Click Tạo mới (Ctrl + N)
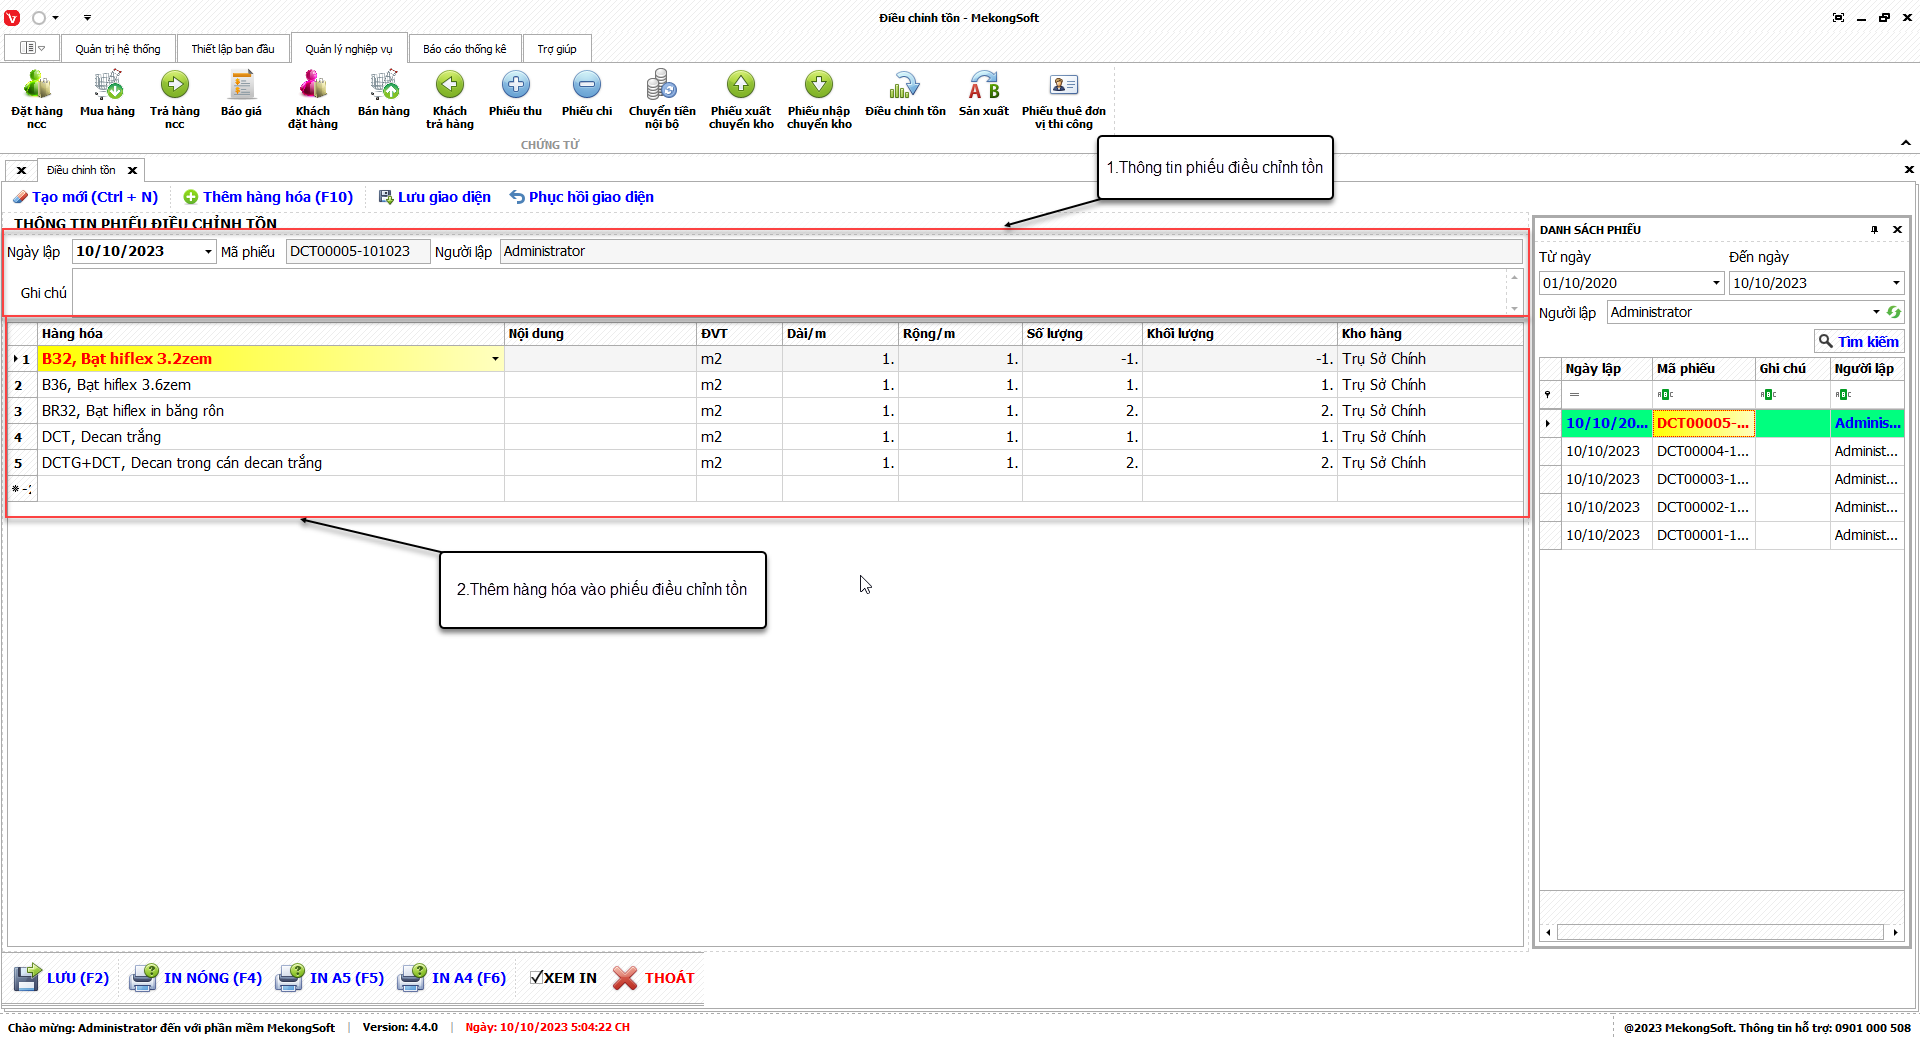Screen dimensions: 1920x1039 (x=86, y=197)
